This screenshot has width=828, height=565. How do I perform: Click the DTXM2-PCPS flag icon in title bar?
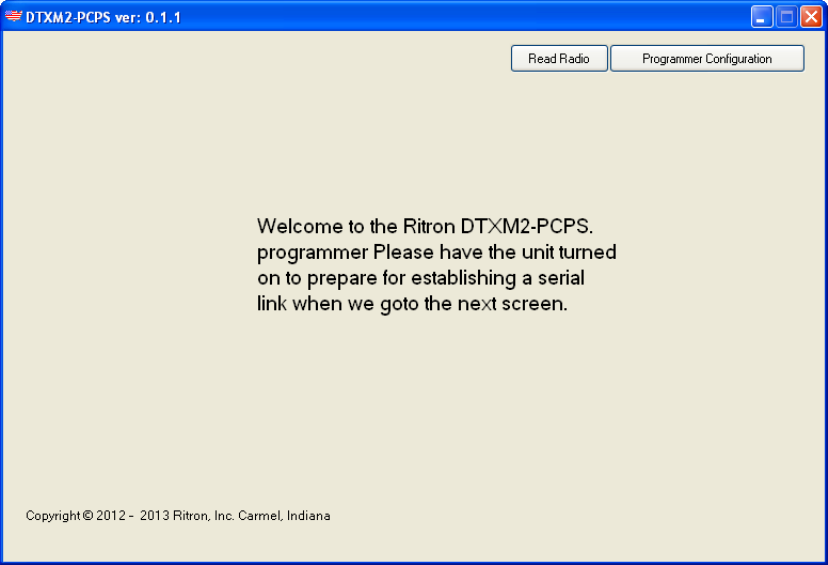pyautogui.click(x=13, y=16)
